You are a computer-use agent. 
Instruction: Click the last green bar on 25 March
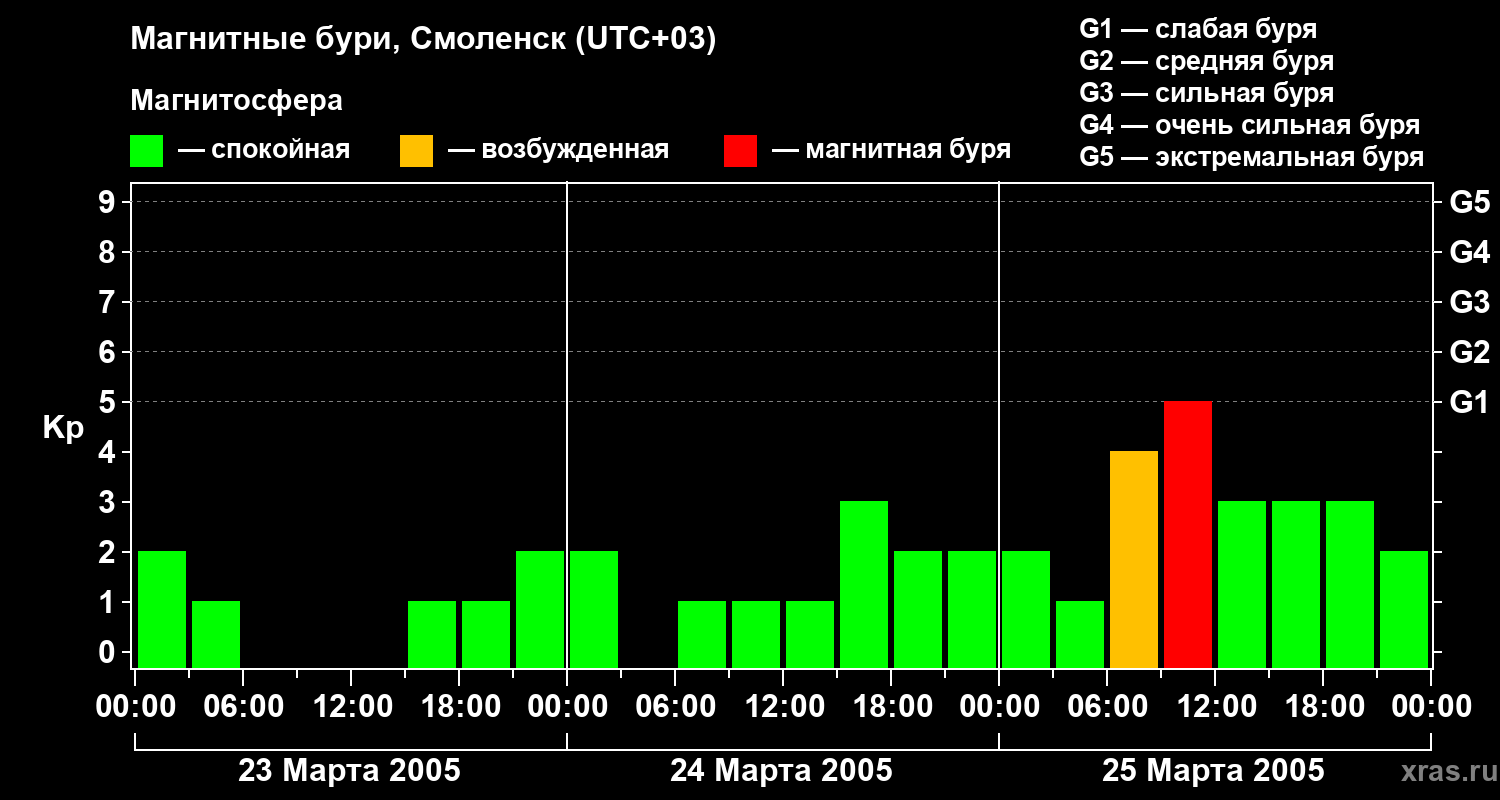pyautogui.click(x=1404, y=609)
